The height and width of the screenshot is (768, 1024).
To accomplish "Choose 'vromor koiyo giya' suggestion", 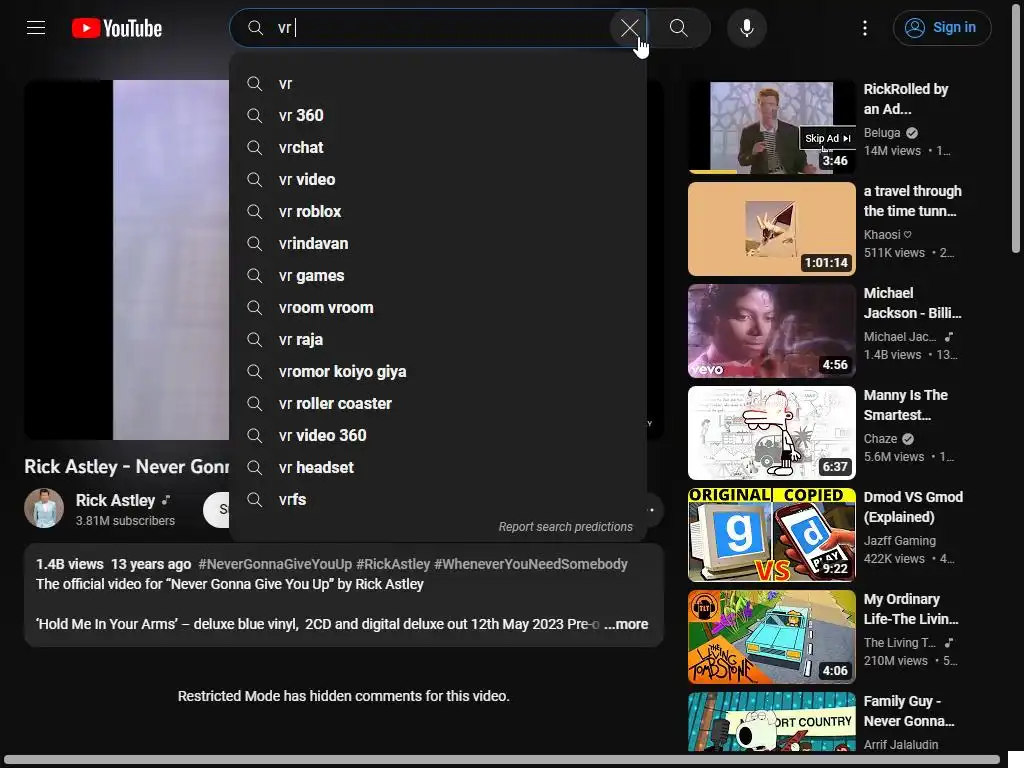I will (x=438, y=372).
